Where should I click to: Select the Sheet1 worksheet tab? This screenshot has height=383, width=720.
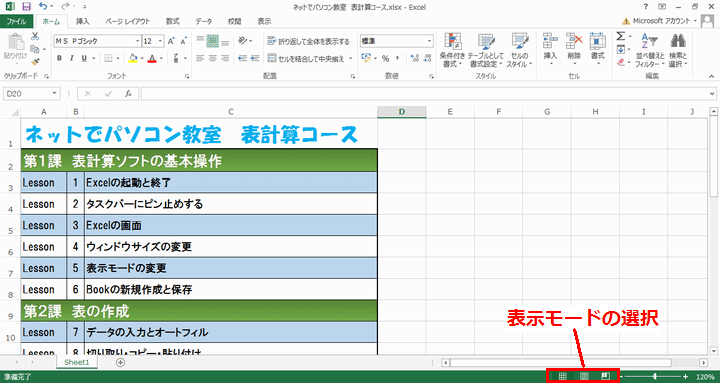77,362
